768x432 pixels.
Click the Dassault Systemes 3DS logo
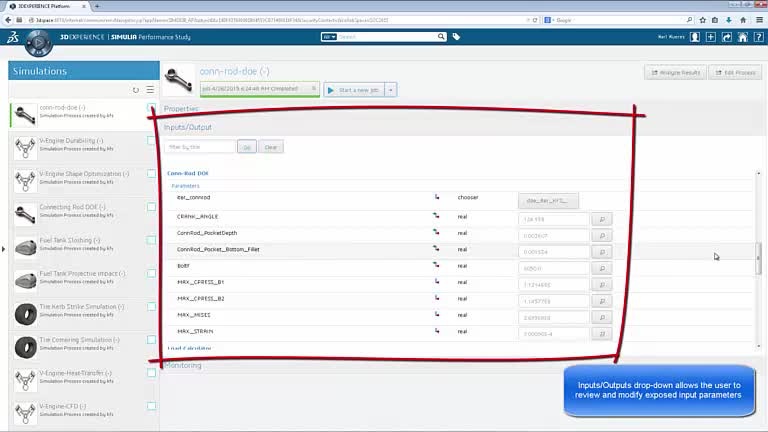click(x=13, y=37)
